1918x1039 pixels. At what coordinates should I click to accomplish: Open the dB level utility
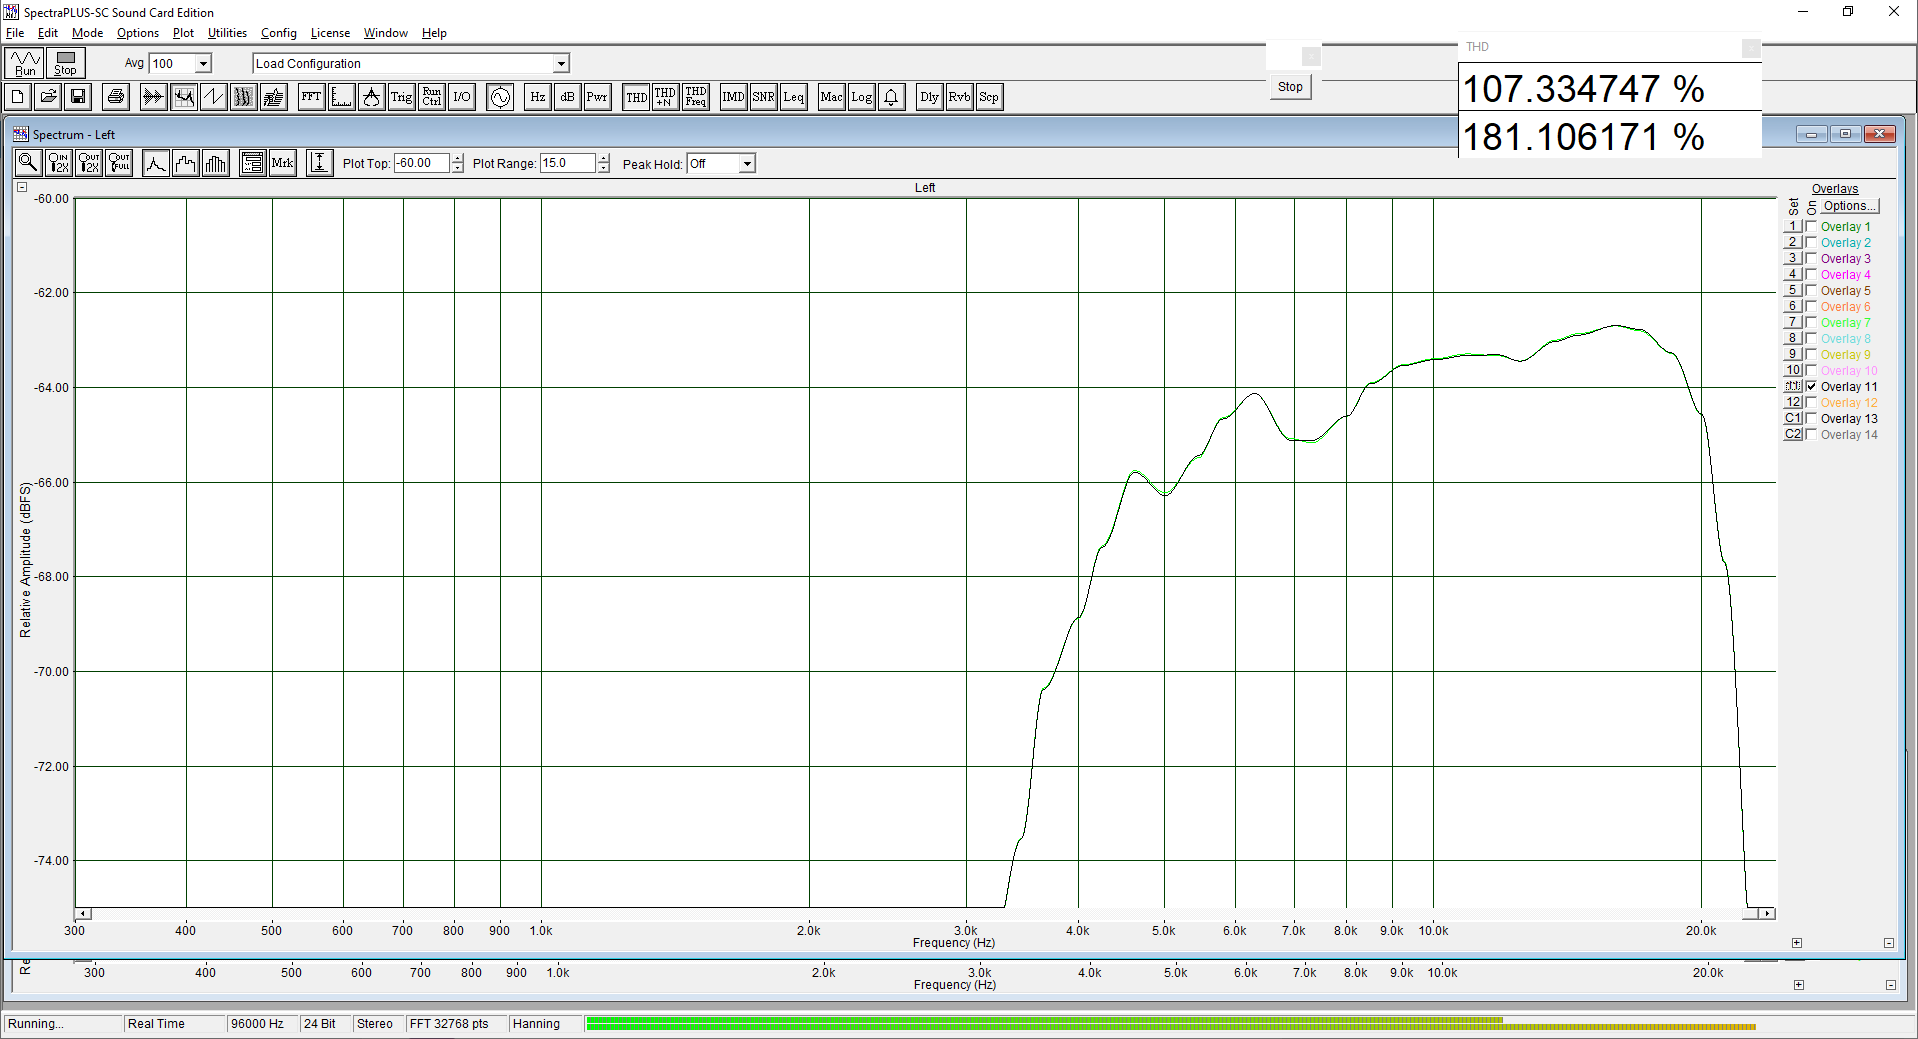(x=567, y=97)
